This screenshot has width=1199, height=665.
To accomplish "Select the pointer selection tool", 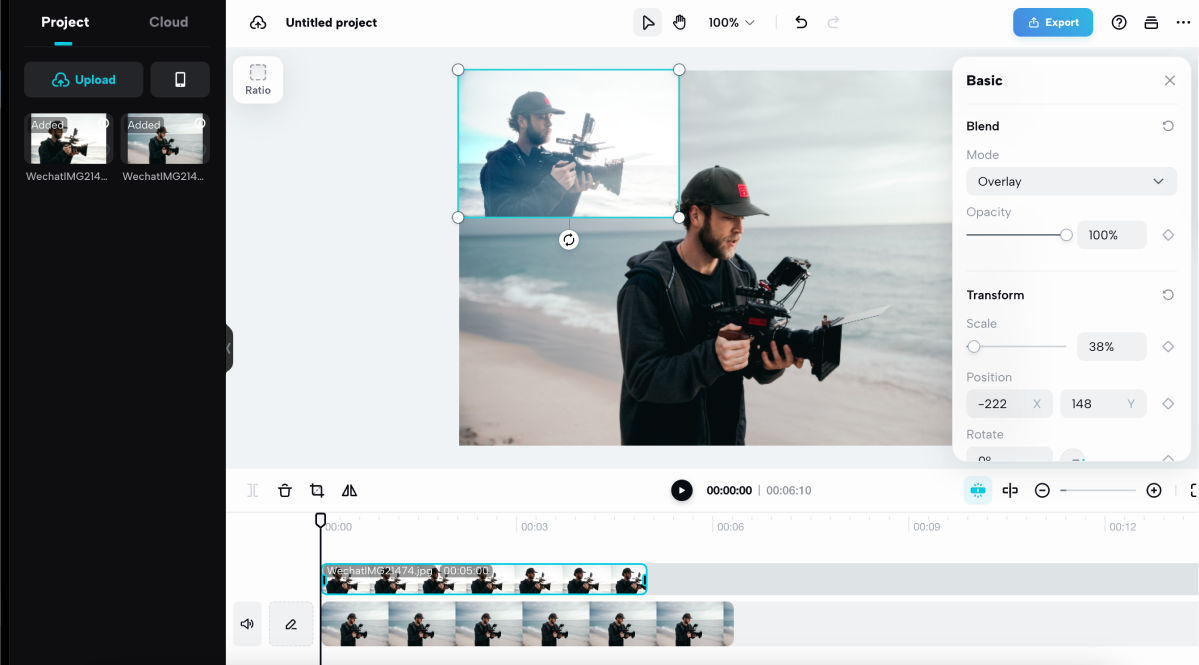I will (x=648, y=22).
